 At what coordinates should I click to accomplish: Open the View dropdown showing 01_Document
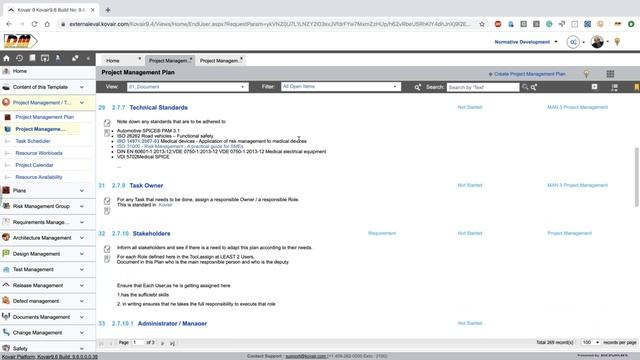point(187,87)
